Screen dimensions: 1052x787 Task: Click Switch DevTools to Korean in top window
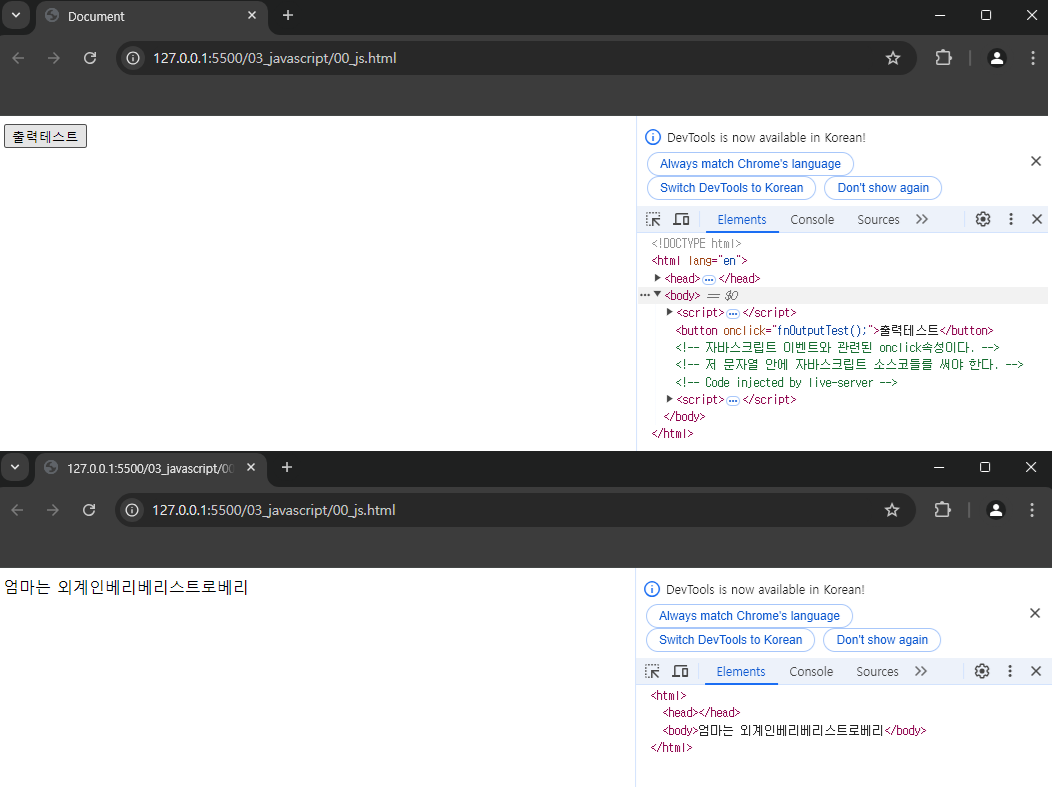(x=731, y=188)
